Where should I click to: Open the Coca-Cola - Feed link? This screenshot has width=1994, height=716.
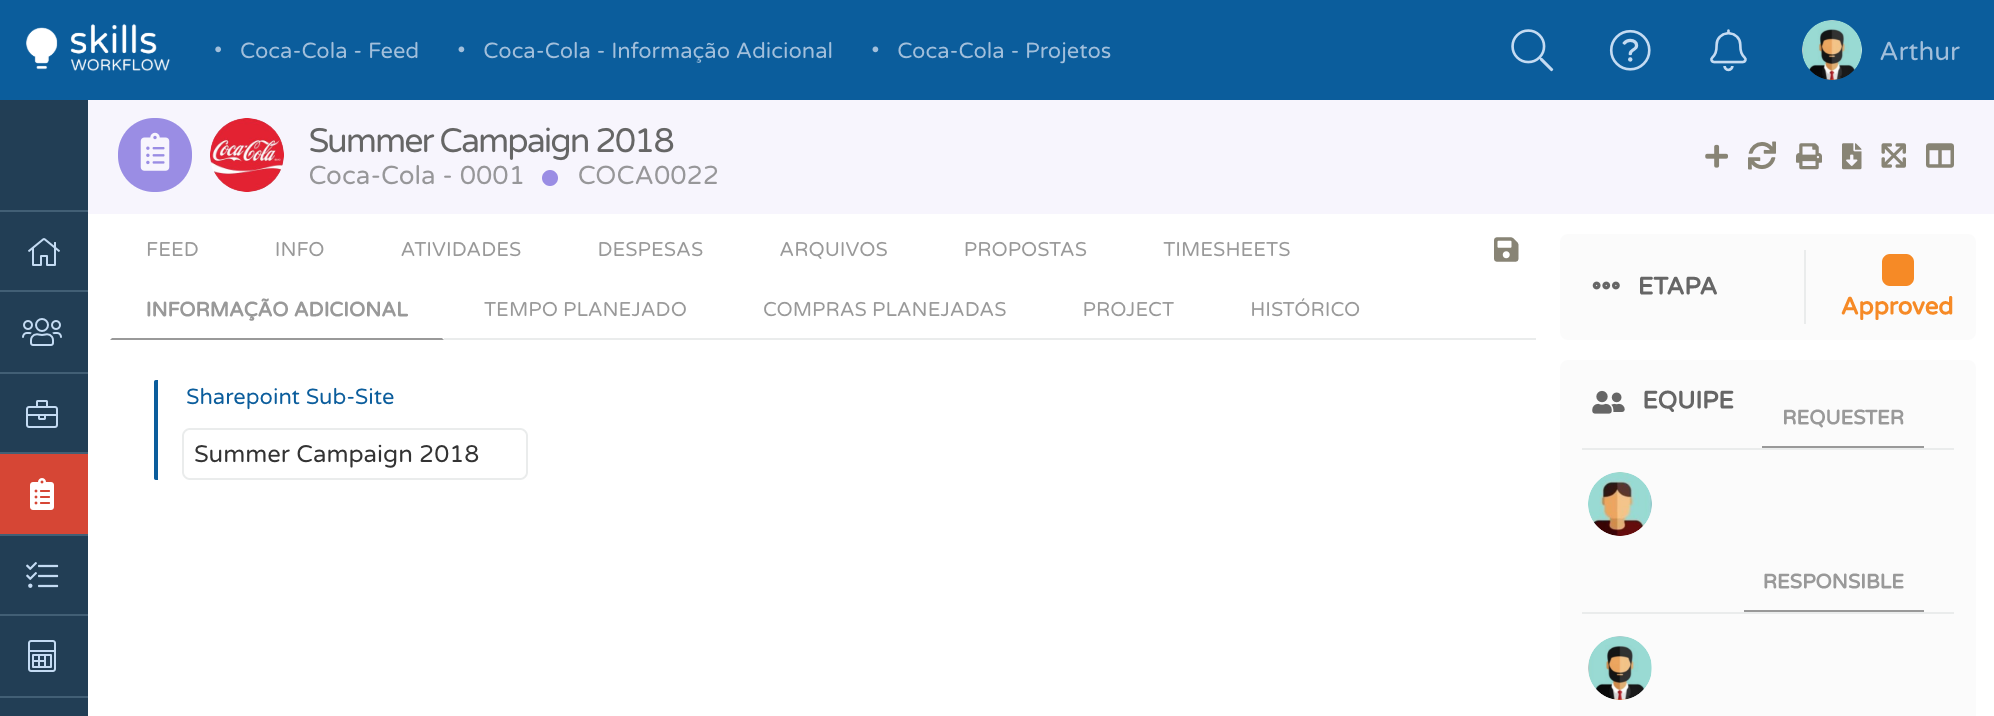(329, 50)
